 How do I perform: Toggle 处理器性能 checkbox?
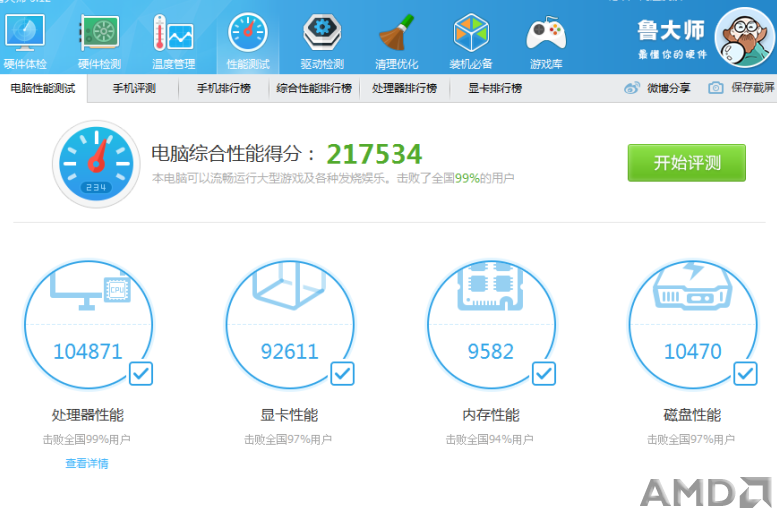click(141, 374)
